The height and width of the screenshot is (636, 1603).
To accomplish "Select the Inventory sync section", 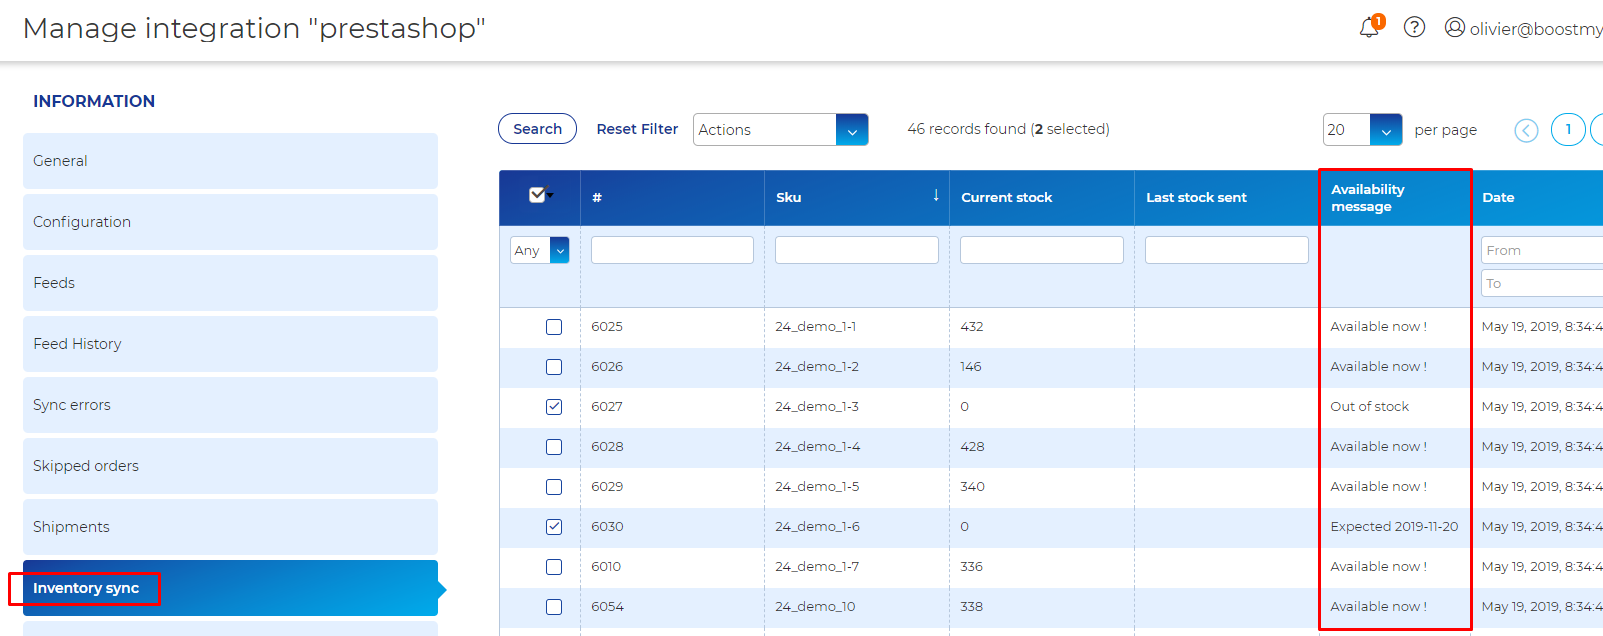I will coord(230,588).
